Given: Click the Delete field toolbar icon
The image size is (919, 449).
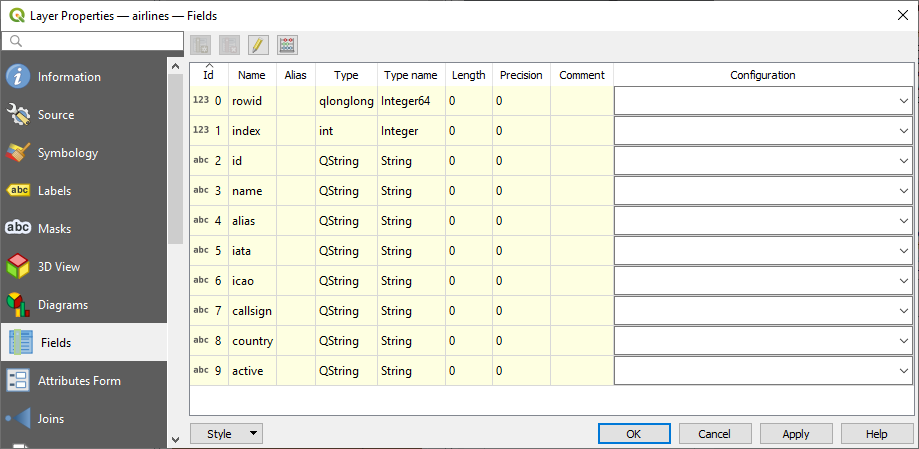Looking at the screenshot, I should (x=229, y=45).
